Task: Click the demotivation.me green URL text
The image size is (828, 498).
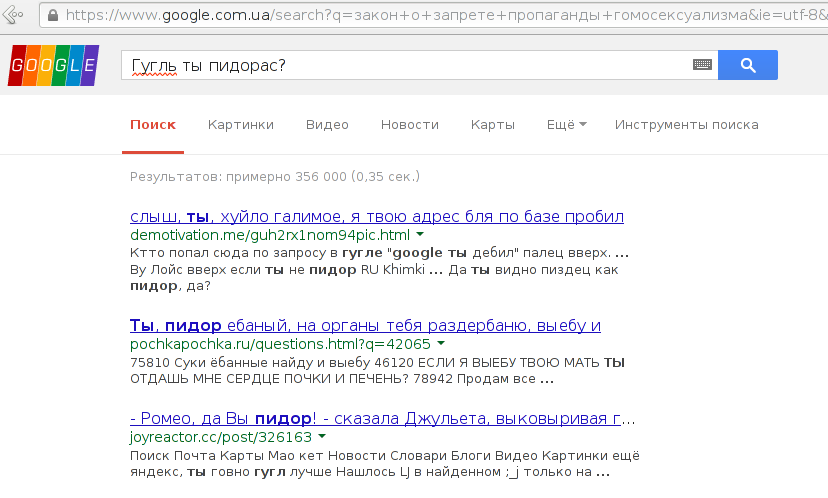Action: point(270,234)
